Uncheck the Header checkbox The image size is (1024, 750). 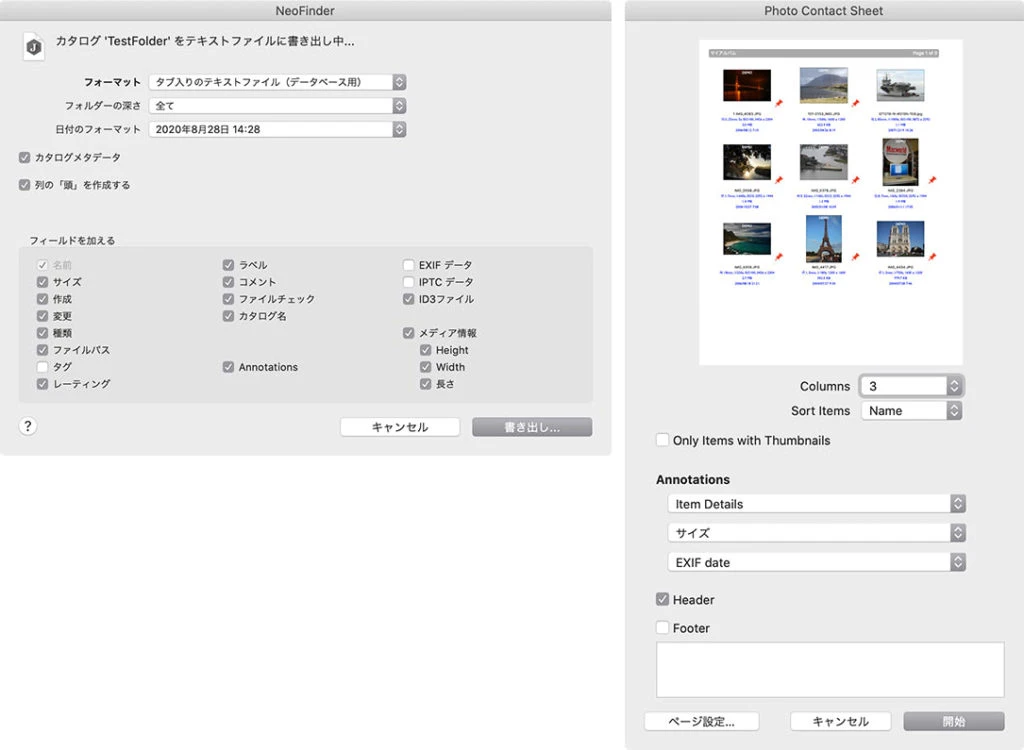[x=662, y=599]
